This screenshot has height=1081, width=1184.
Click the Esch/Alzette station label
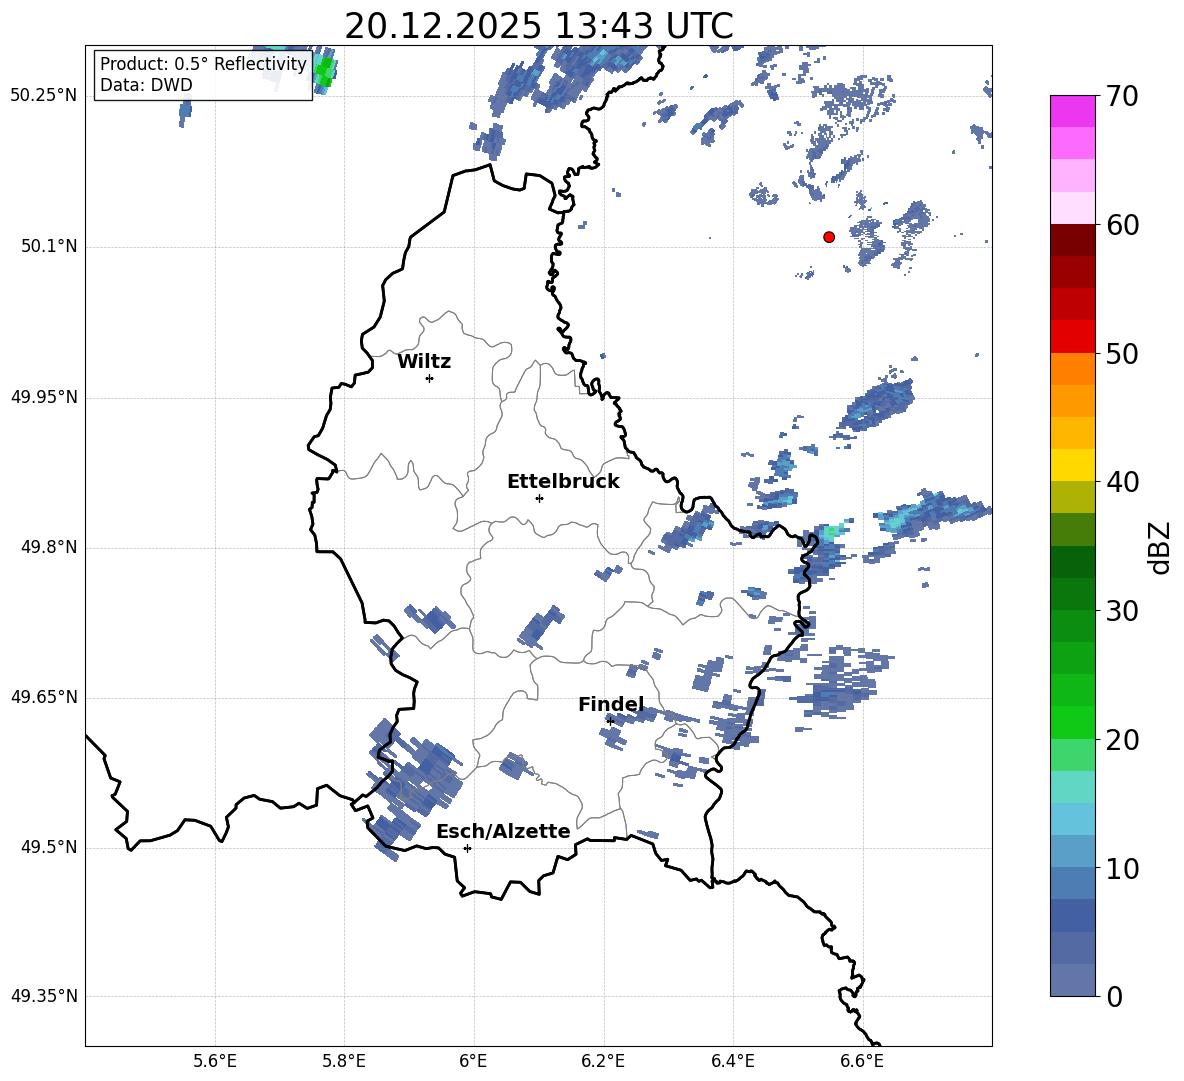click(503, 831)
